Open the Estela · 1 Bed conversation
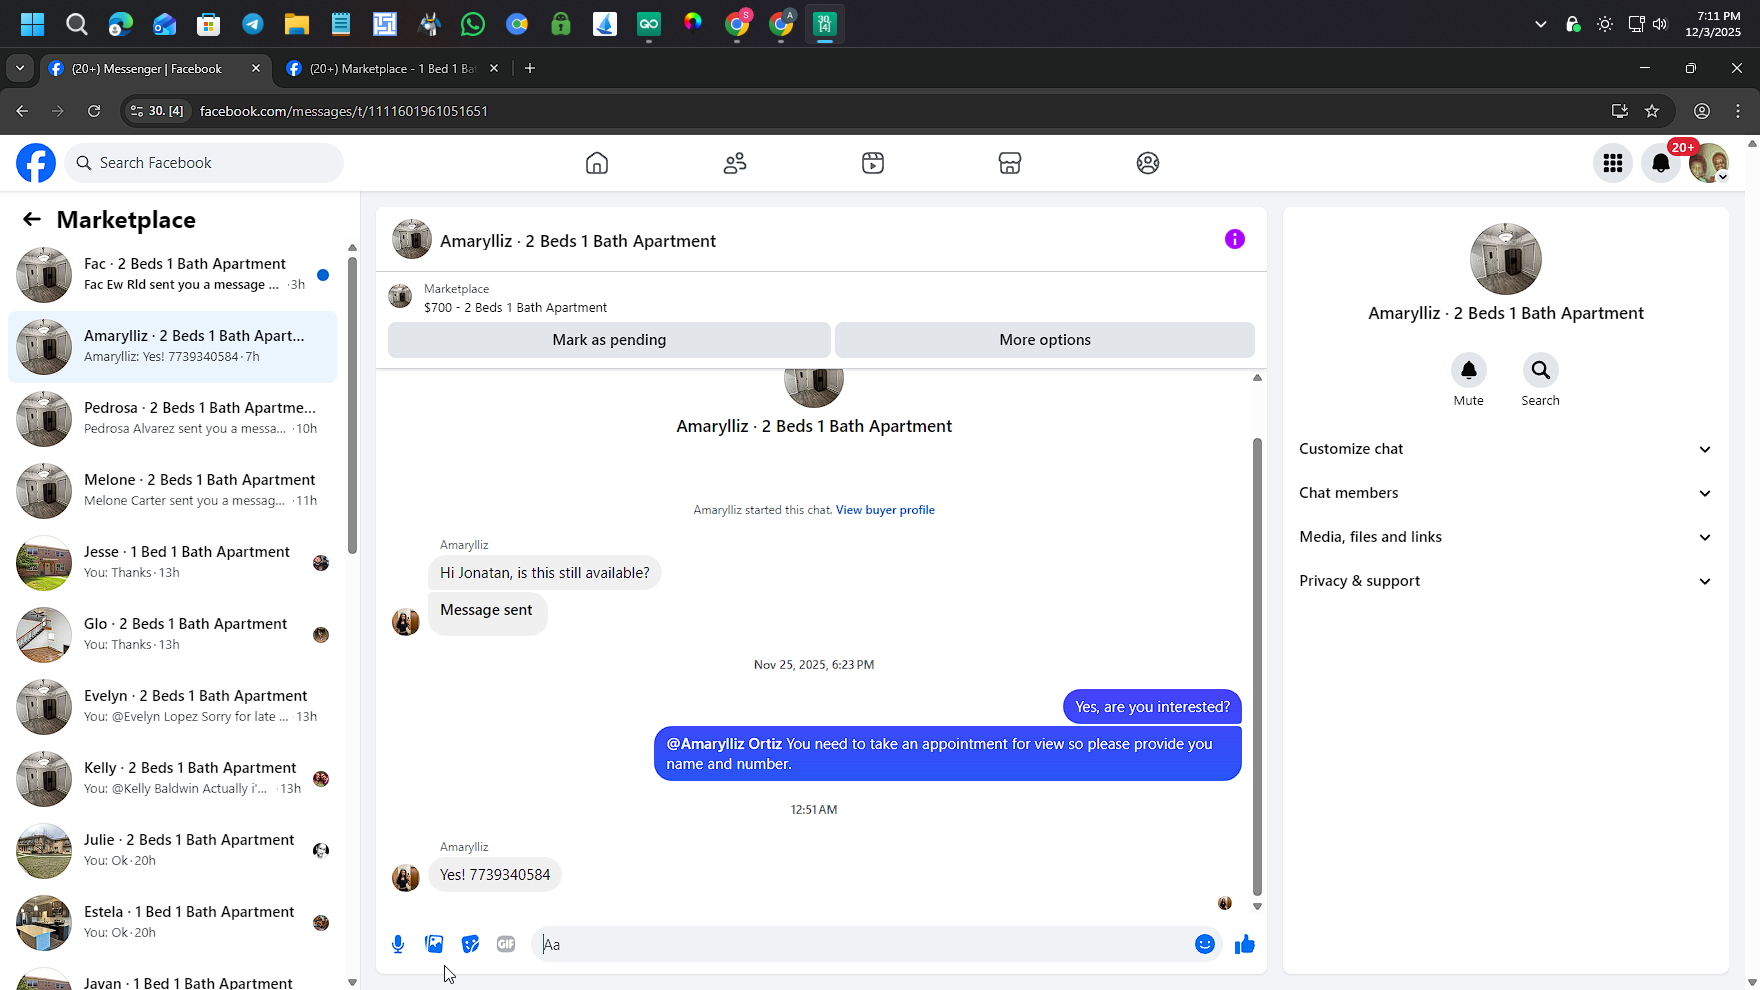This screenshot has width=1760, height=990. (173, 922)
